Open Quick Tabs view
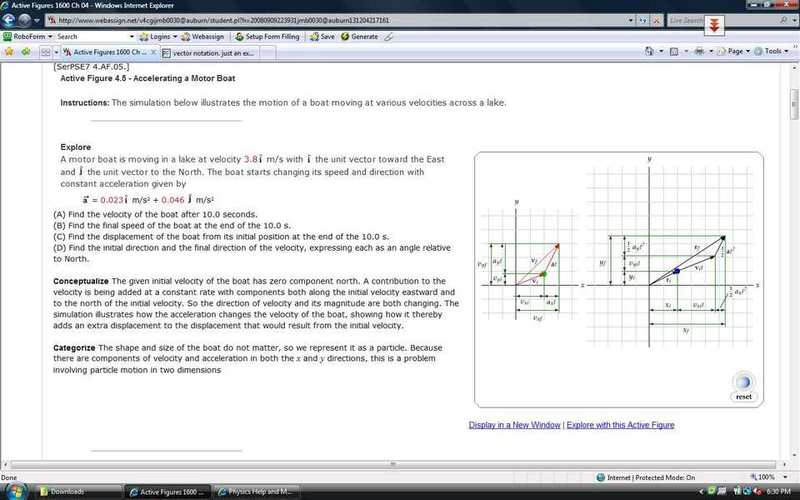Image resolution: width=800 pixels, height=500 pixels. [x=46, y=52]
